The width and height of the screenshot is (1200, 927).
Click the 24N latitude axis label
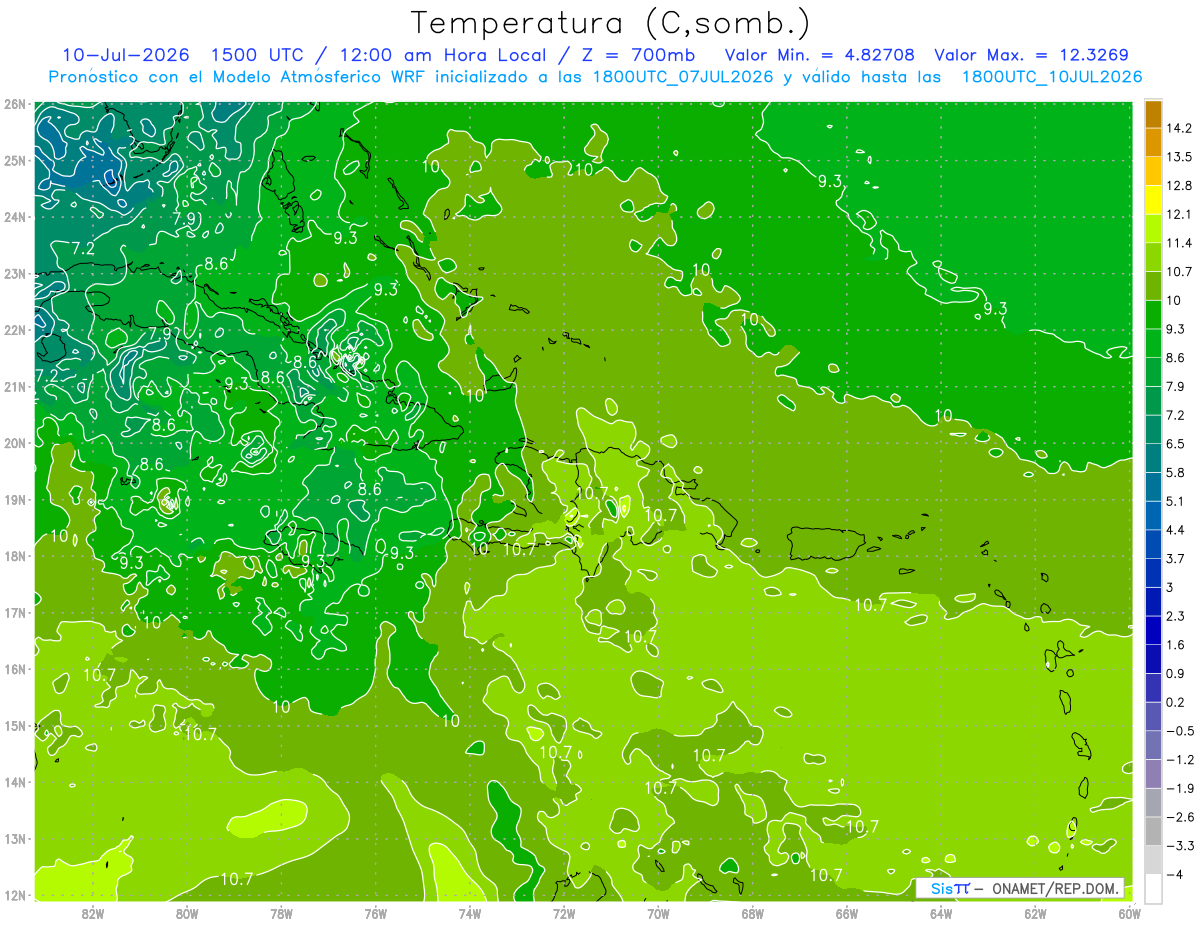point(15,217)
